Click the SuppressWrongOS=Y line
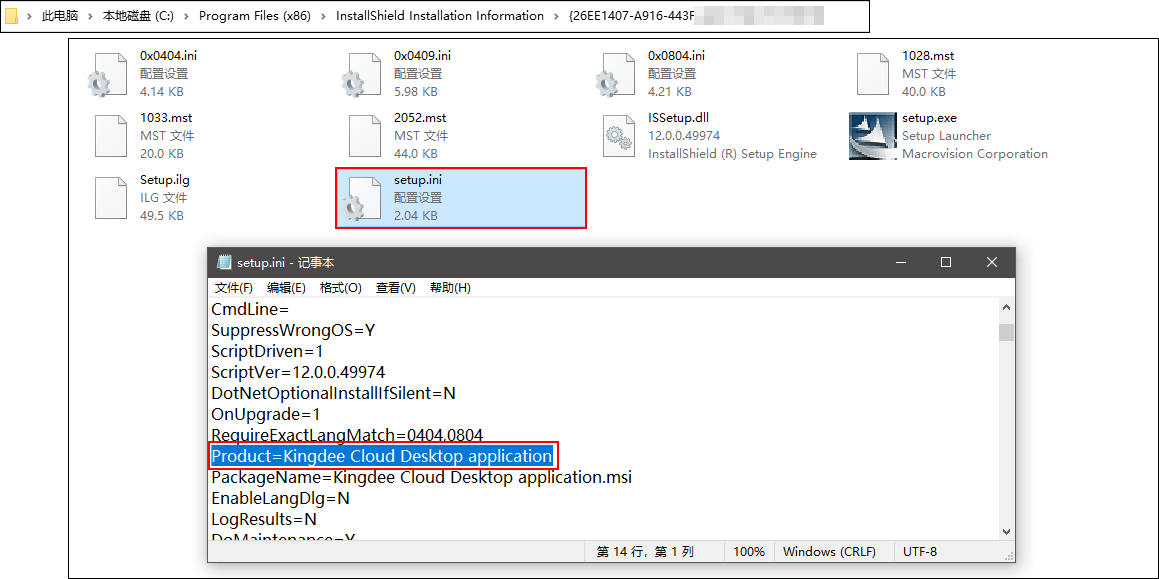Image resolution: width=1159 pixels, height=579 pixels. [x=293, y=331]
